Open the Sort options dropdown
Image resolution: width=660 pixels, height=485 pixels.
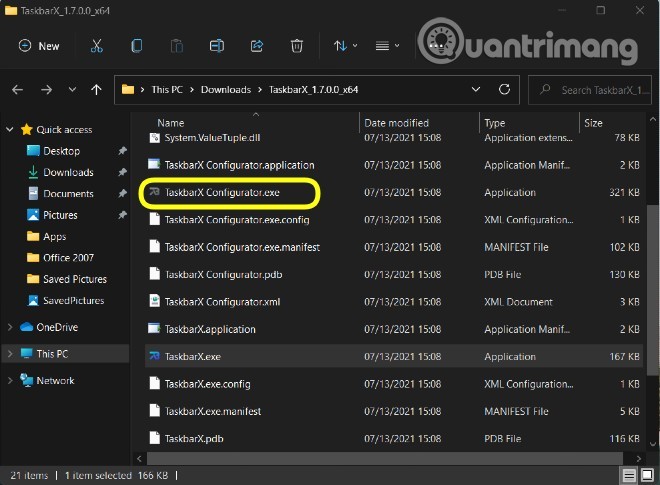(x=346, y=46)
